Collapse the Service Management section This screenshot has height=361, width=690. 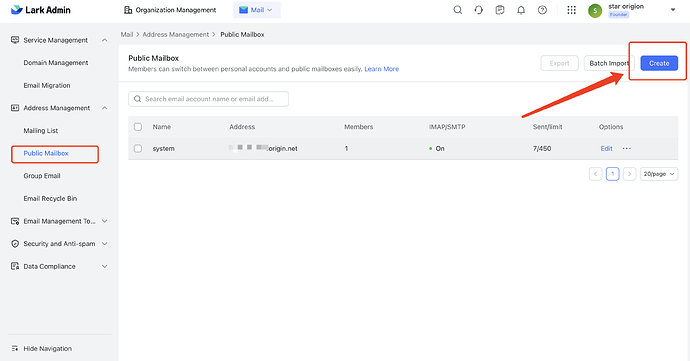104,40
